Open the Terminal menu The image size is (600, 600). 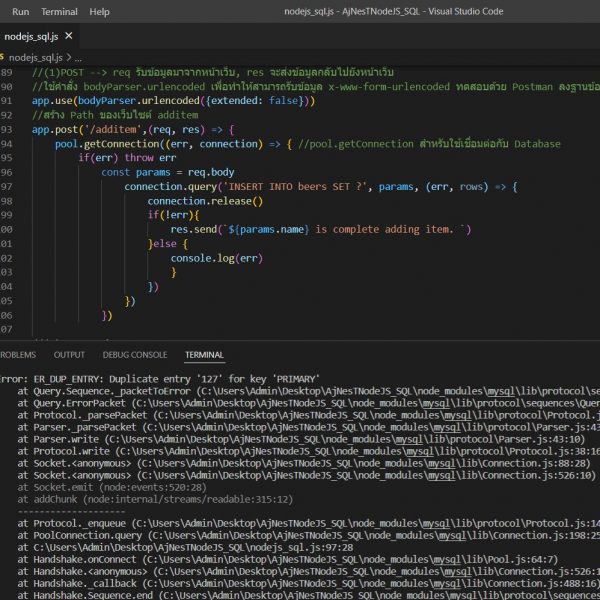tap(59, 11)
